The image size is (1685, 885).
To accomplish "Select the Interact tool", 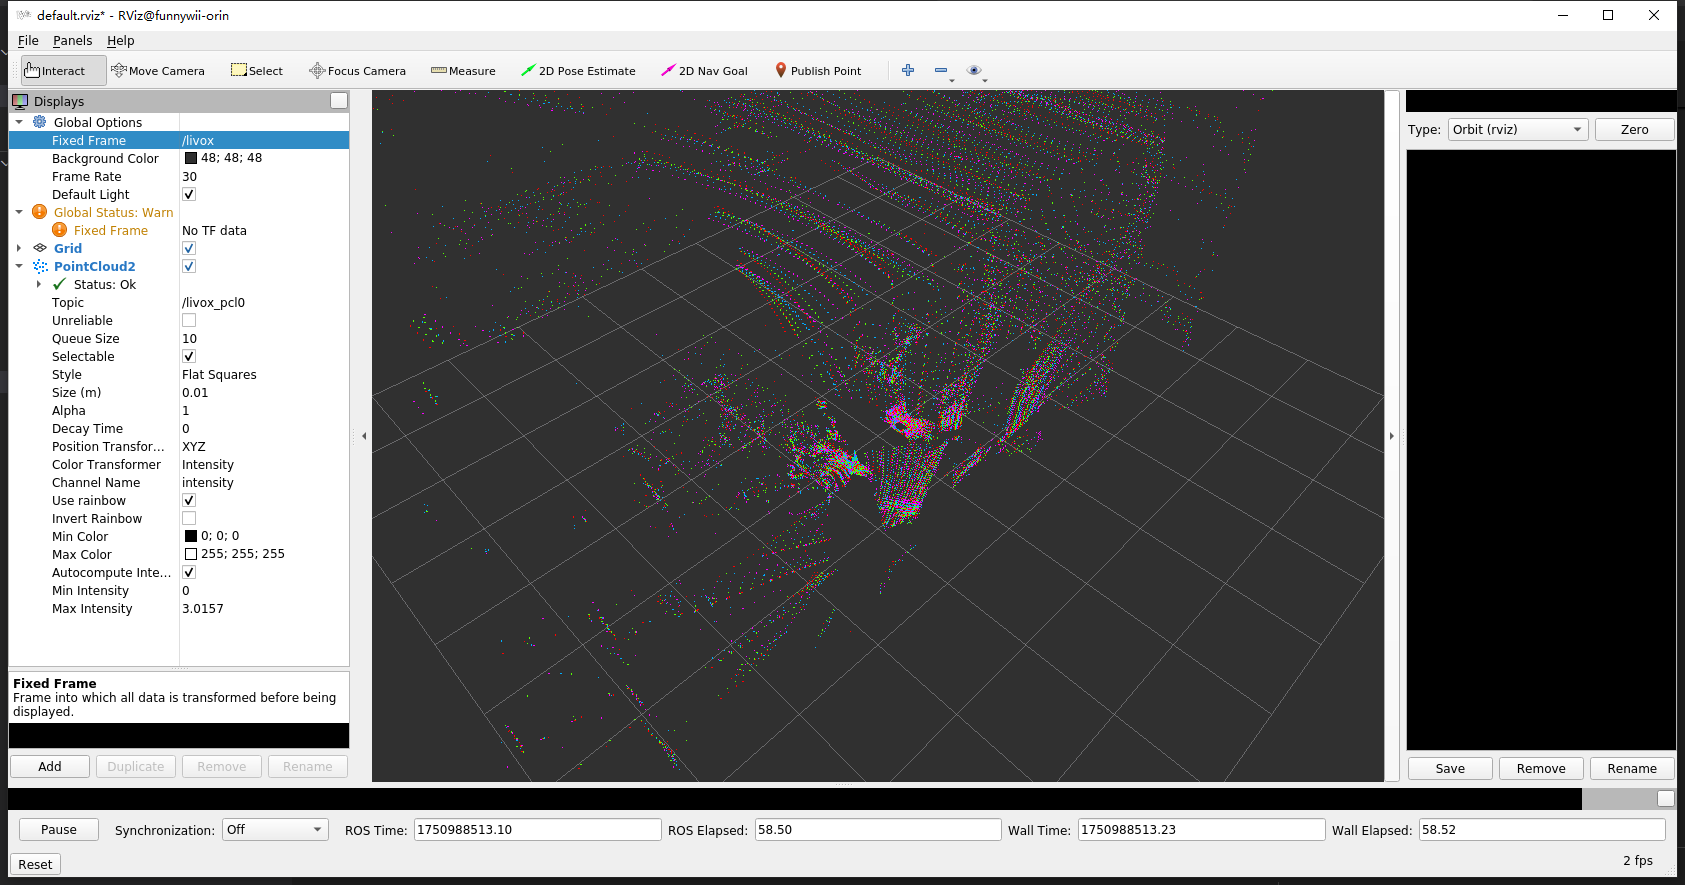I will tap(63, 71).
